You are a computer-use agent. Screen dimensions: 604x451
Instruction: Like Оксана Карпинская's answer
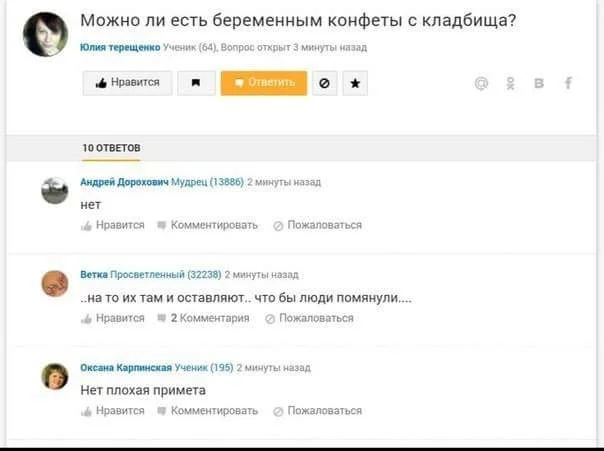tap(113, 411)
